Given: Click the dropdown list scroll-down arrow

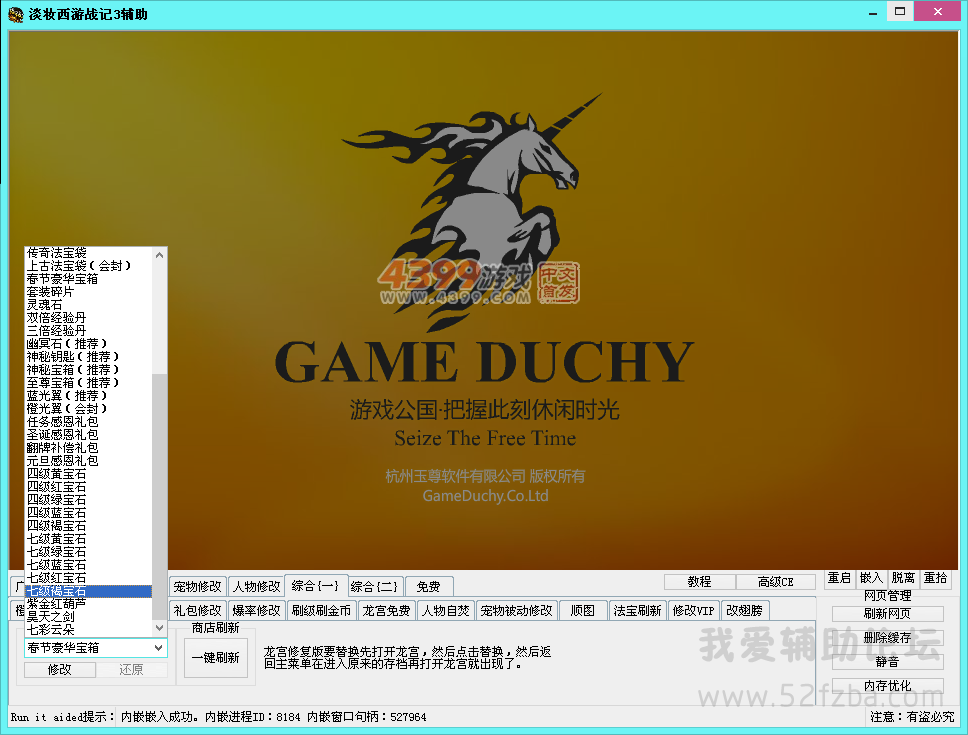Looking at the screenshot, I should click(159, 628).
